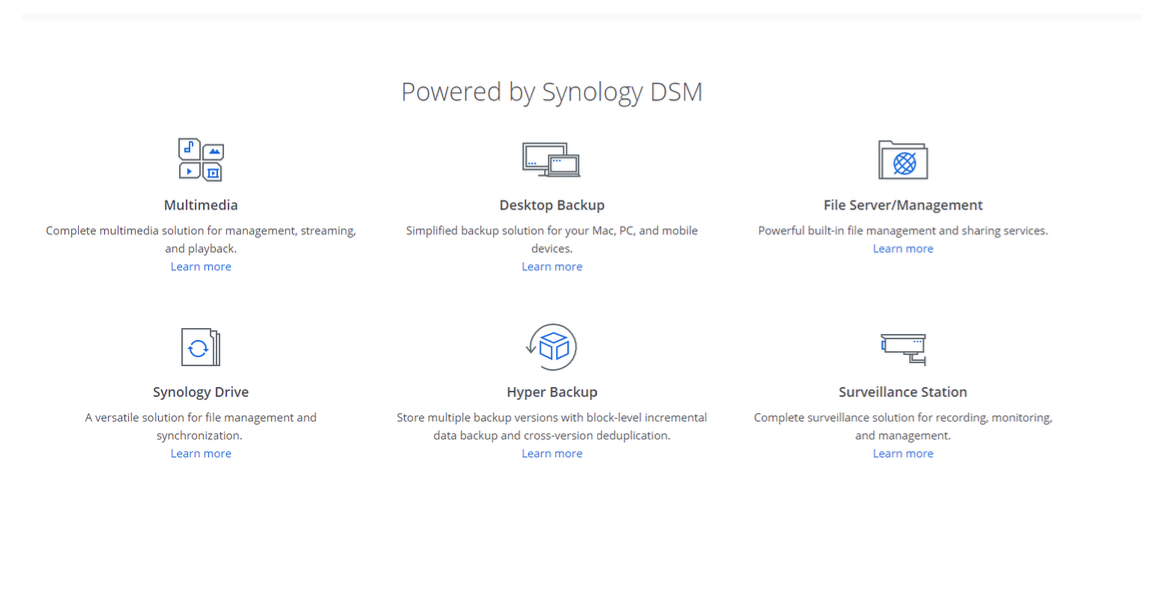Click the Powered by Synology DSM title
1156x596 pixels.
pyautogui.click(x=552, y=92)
